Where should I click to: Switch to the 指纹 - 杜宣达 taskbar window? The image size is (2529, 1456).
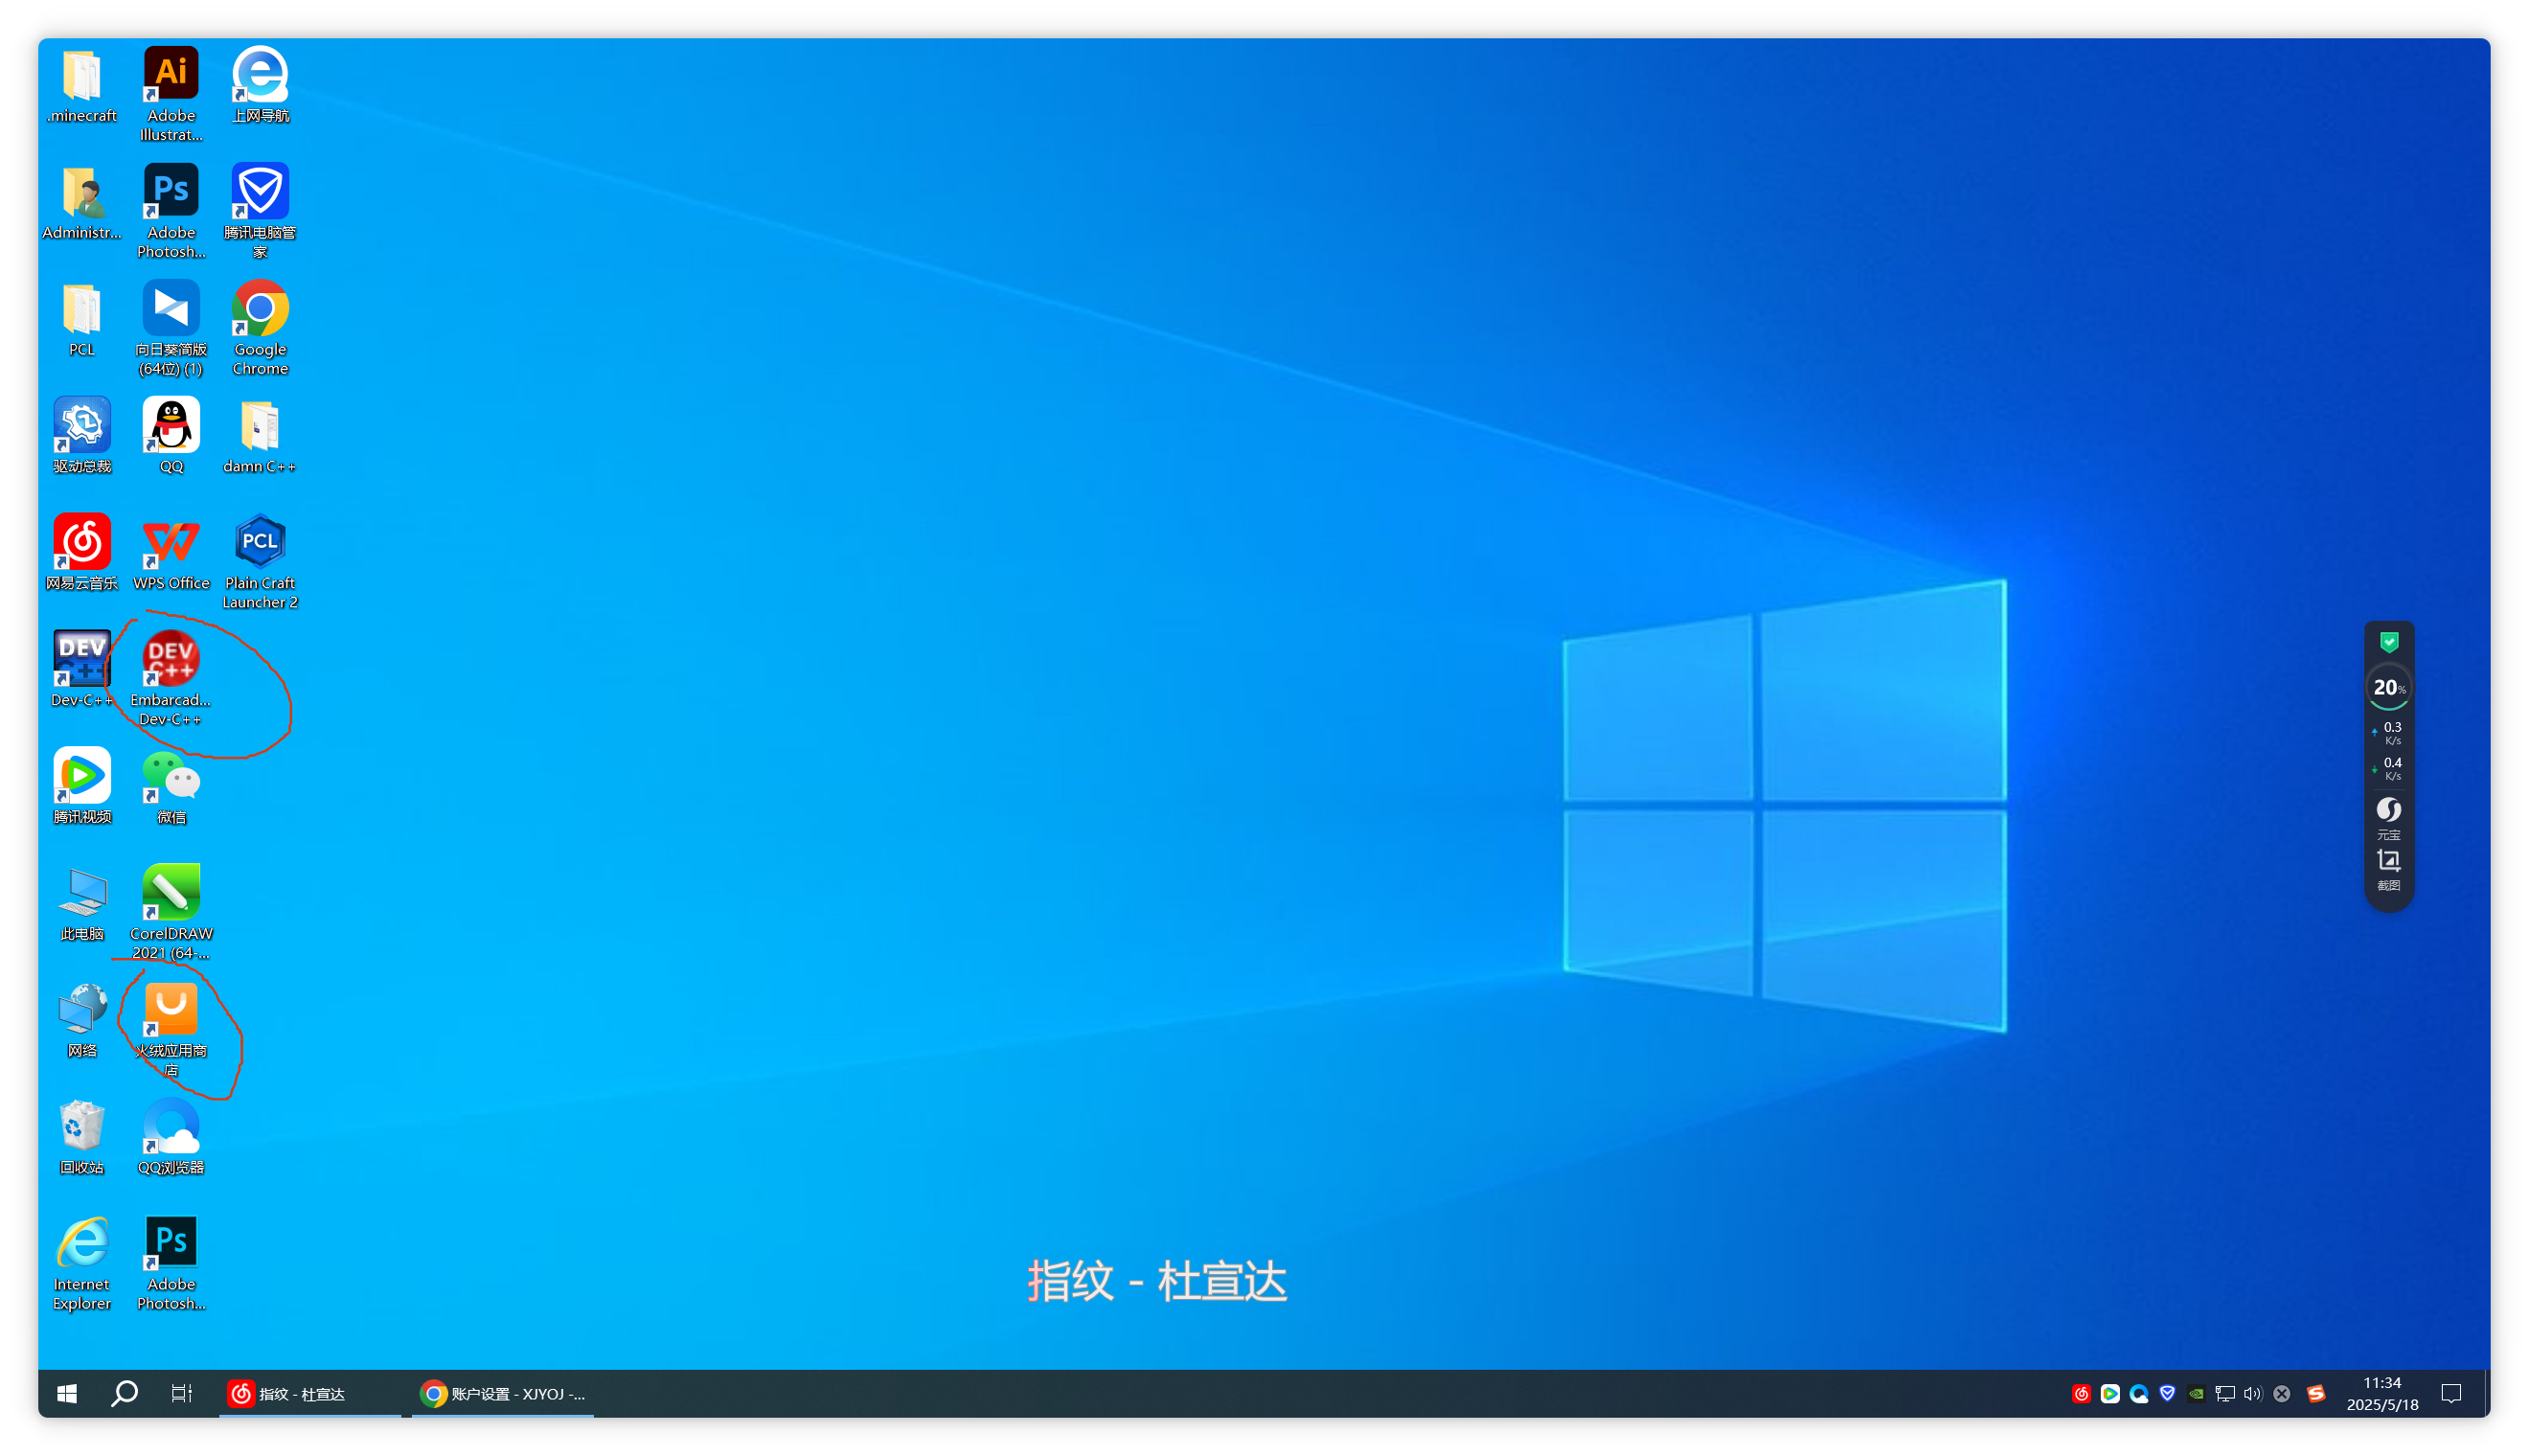(309, 1393)
